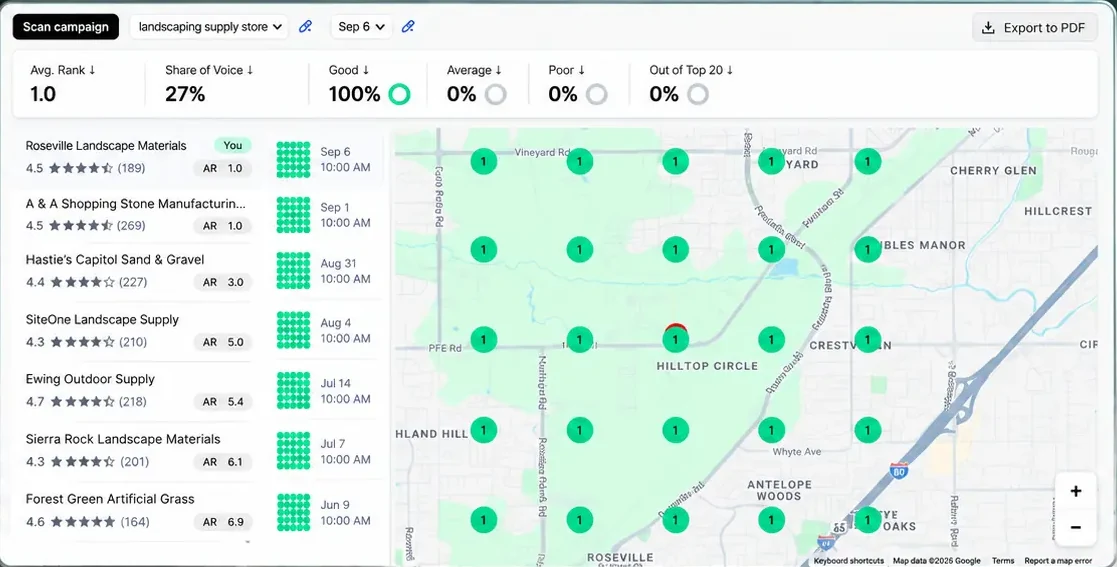Open the Jul 7 scan grid thumbnail
The width and height of the screenshot is (1117, 567).
coord(293,451)
